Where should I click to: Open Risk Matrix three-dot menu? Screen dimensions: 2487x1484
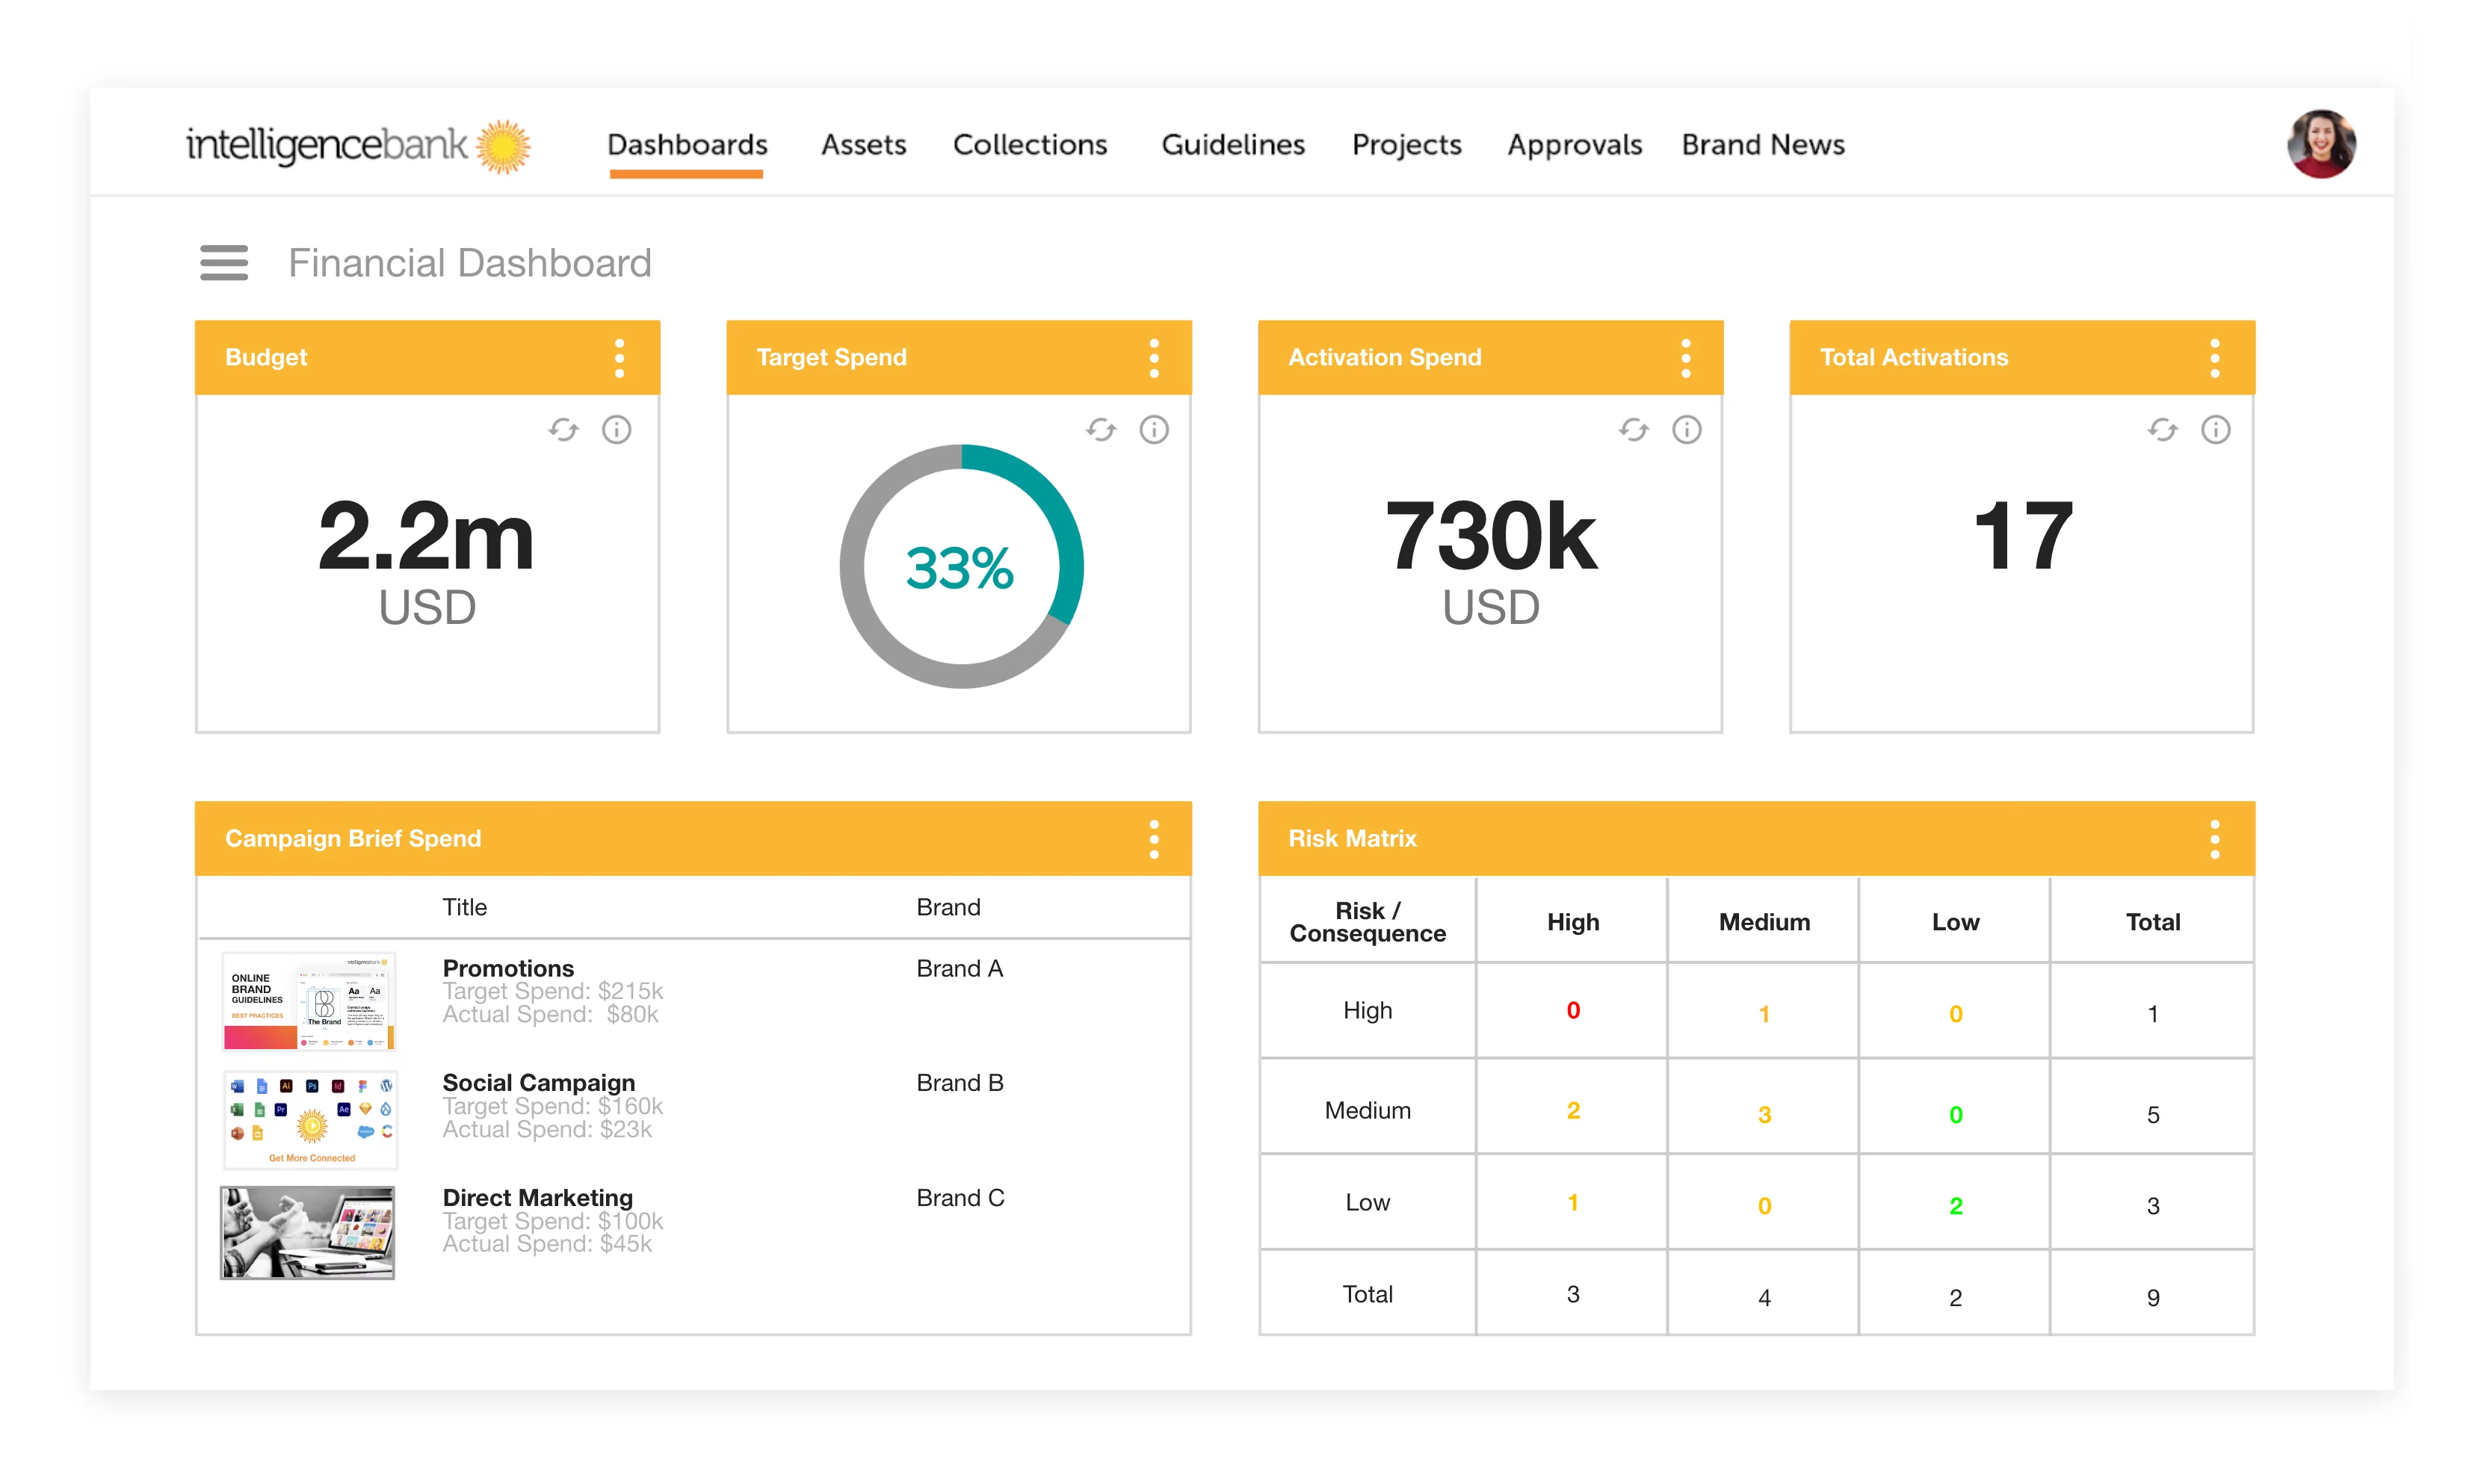[x=2215, y=839]
